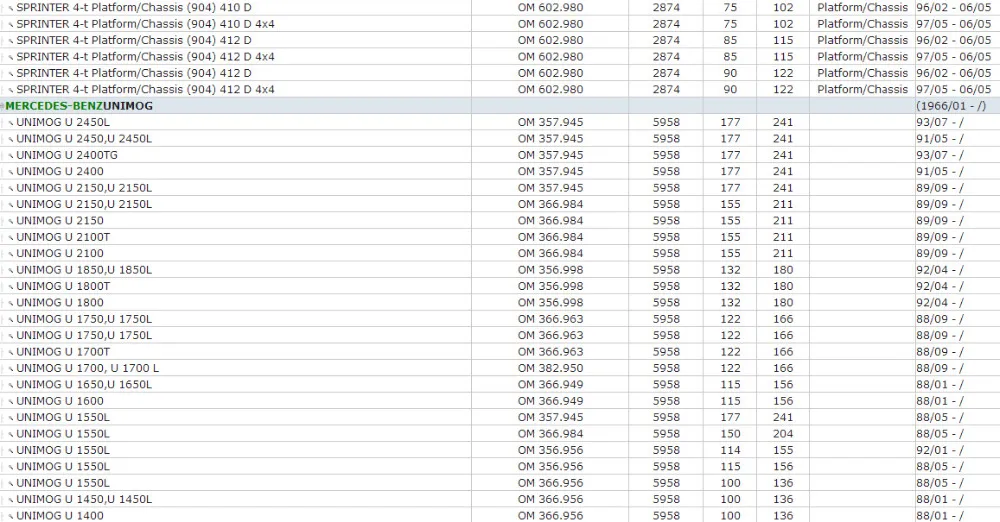Click the 96/02 - 06/05 date for 410 D
This screenshot has height=522, width=1000.
[953, 8]
